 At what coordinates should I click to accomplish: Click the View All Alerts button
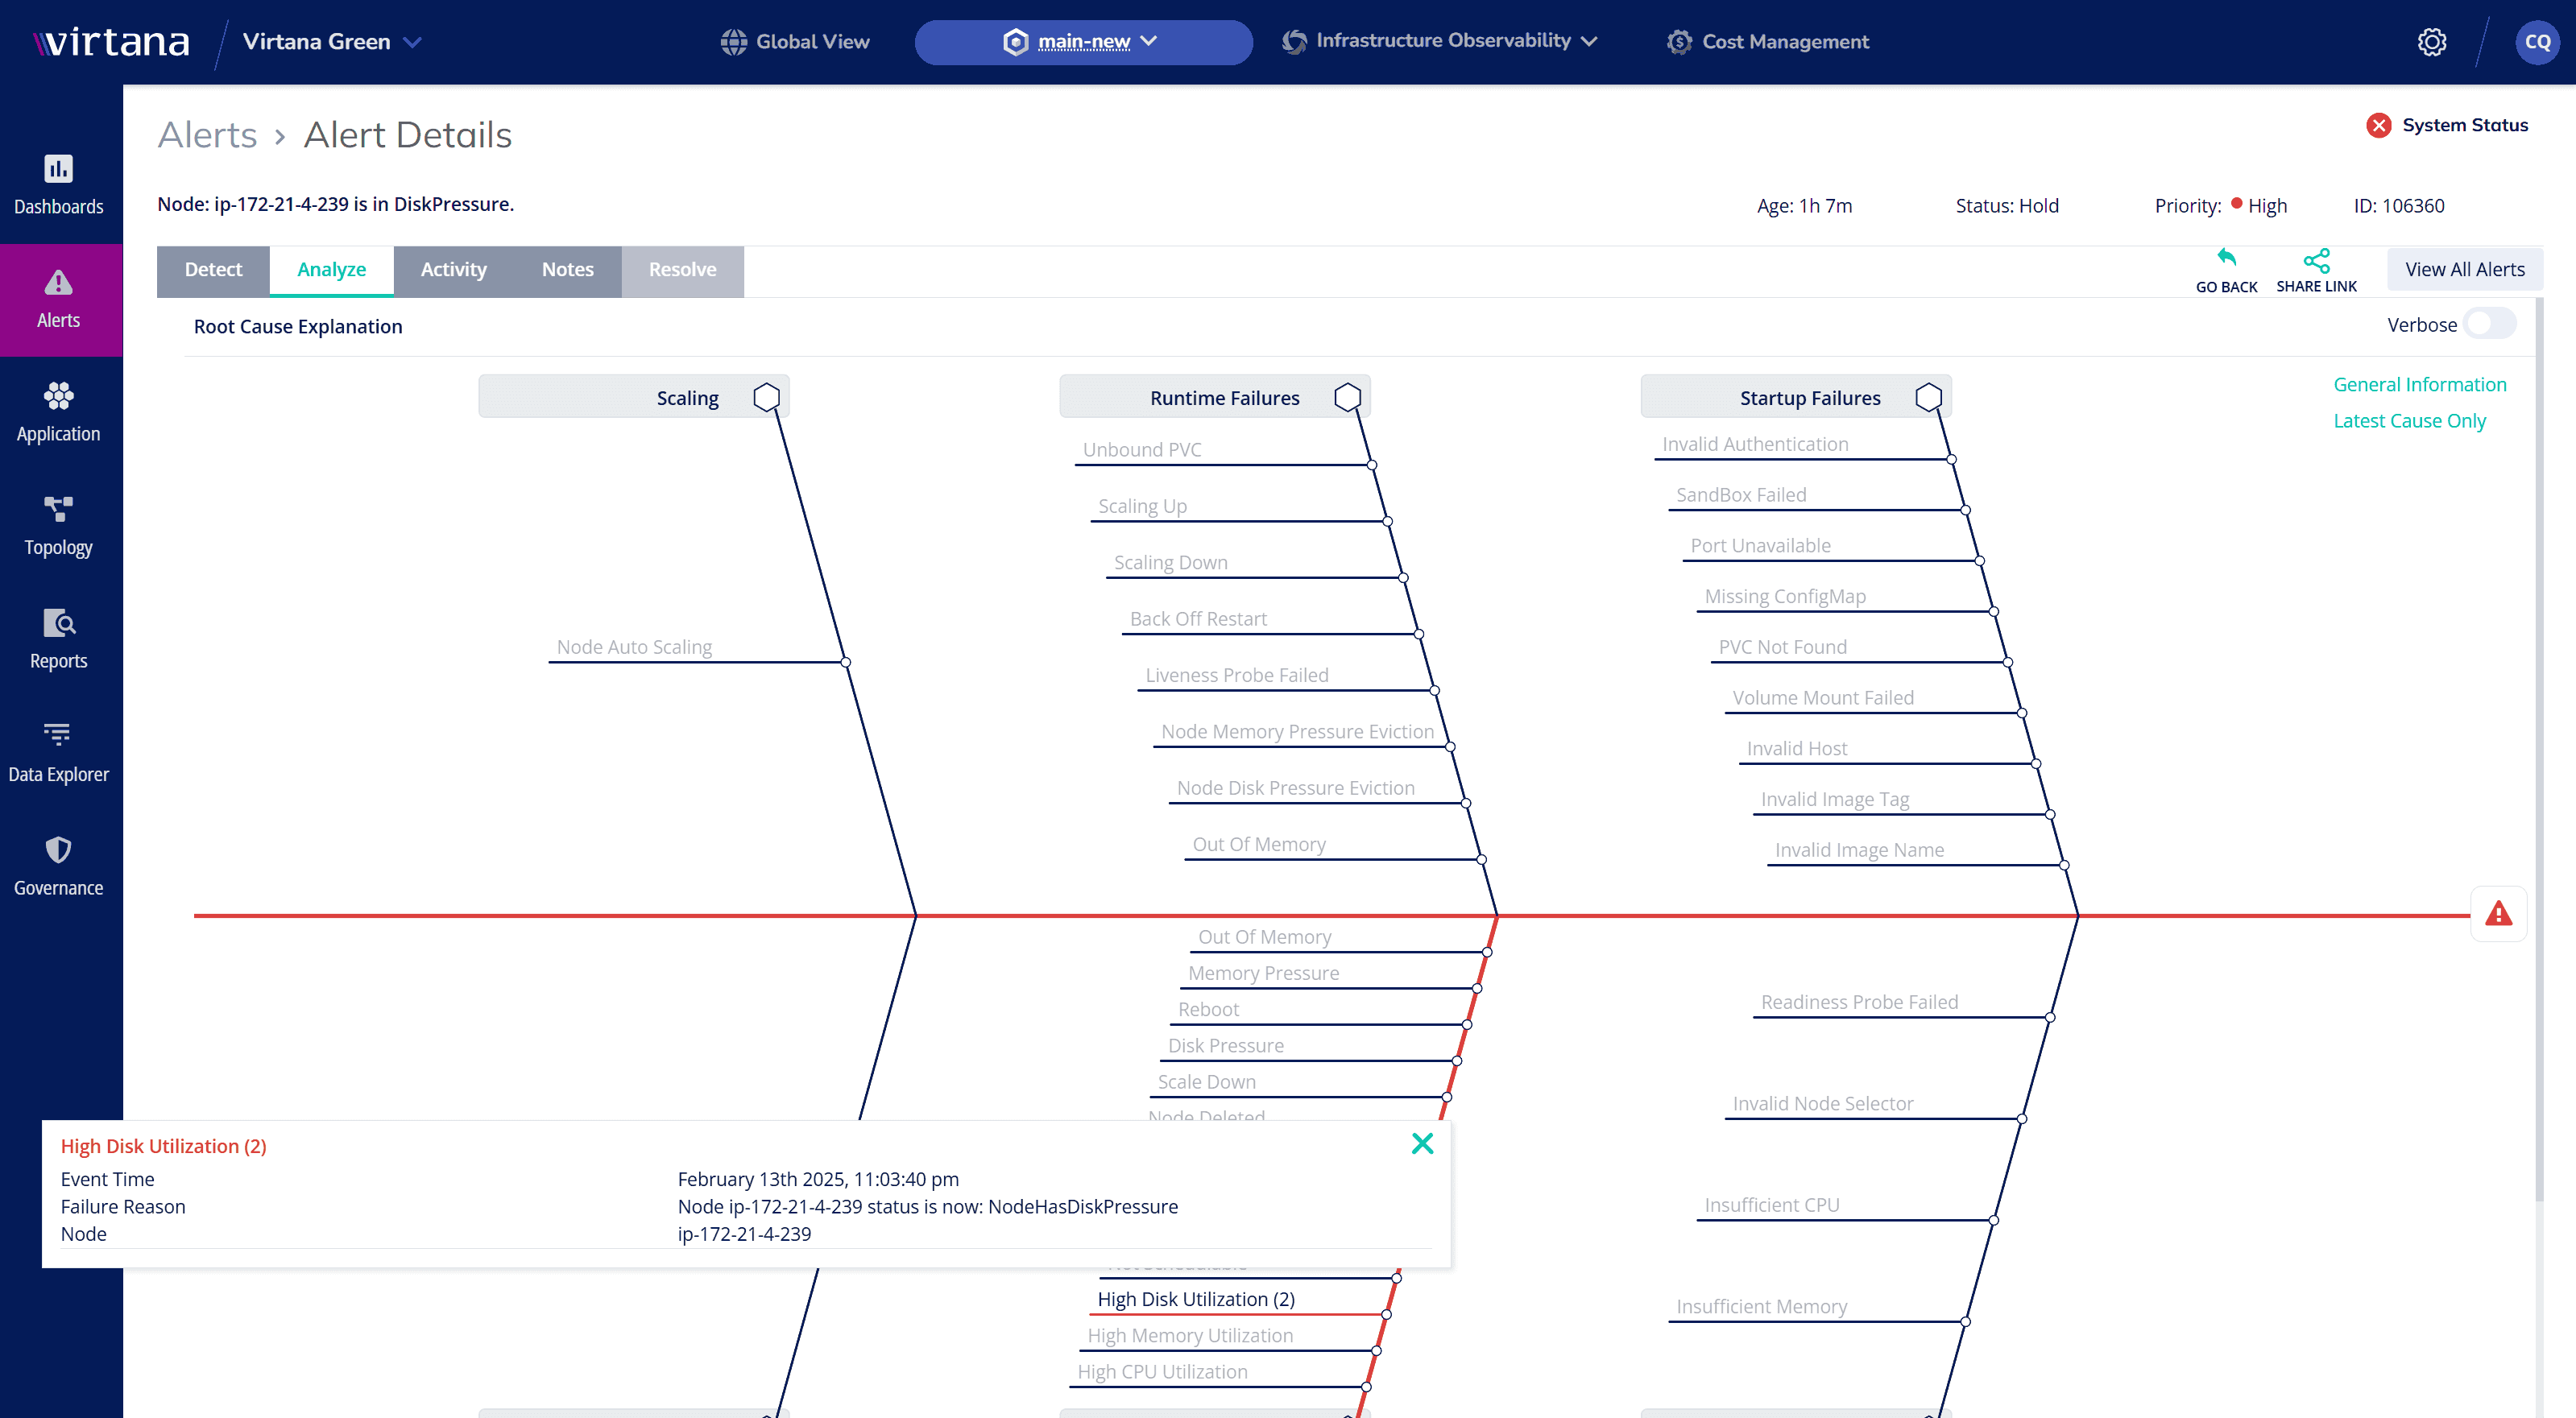click(2464, 269)
